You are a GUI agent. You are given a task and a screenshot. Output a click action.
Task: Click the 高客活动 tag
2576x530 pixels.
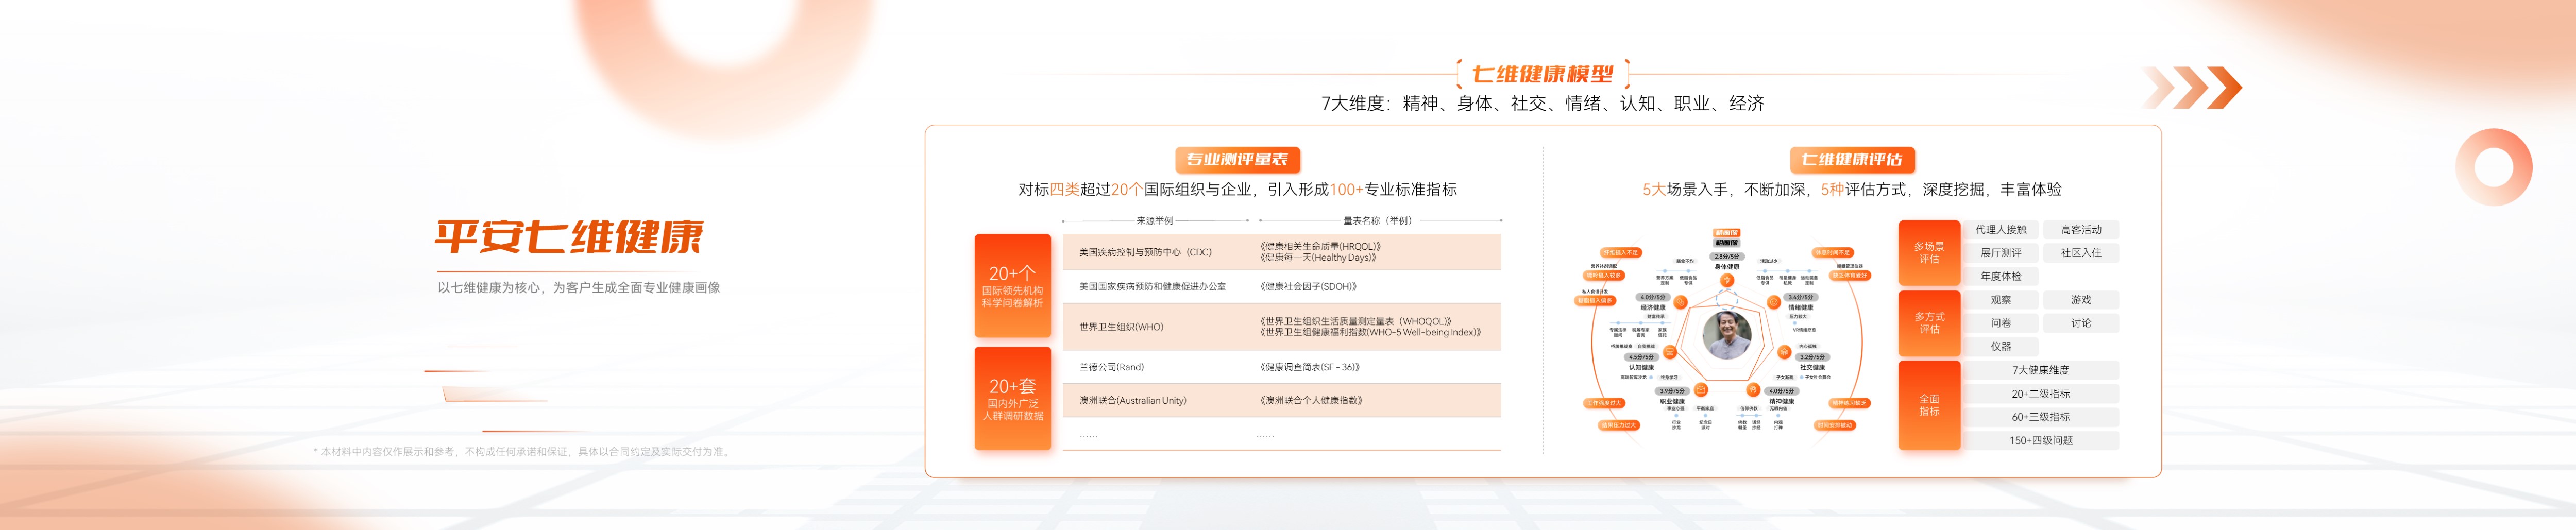point(2081,230)
